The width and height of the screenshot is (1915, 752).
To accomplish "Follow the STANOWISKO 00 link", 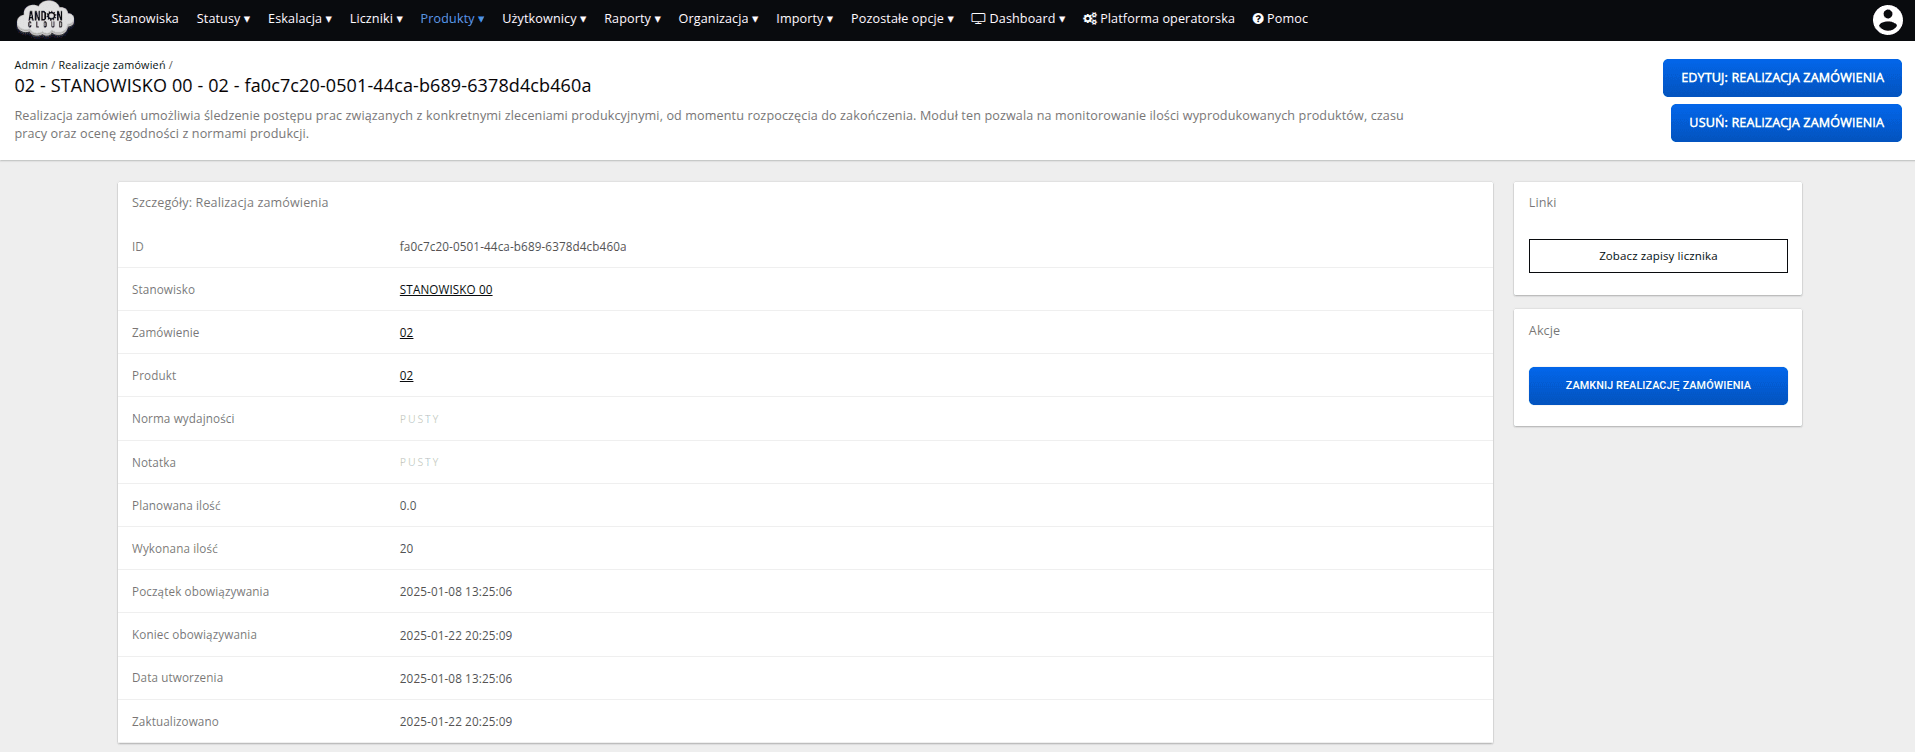I will tap(446, 290).
